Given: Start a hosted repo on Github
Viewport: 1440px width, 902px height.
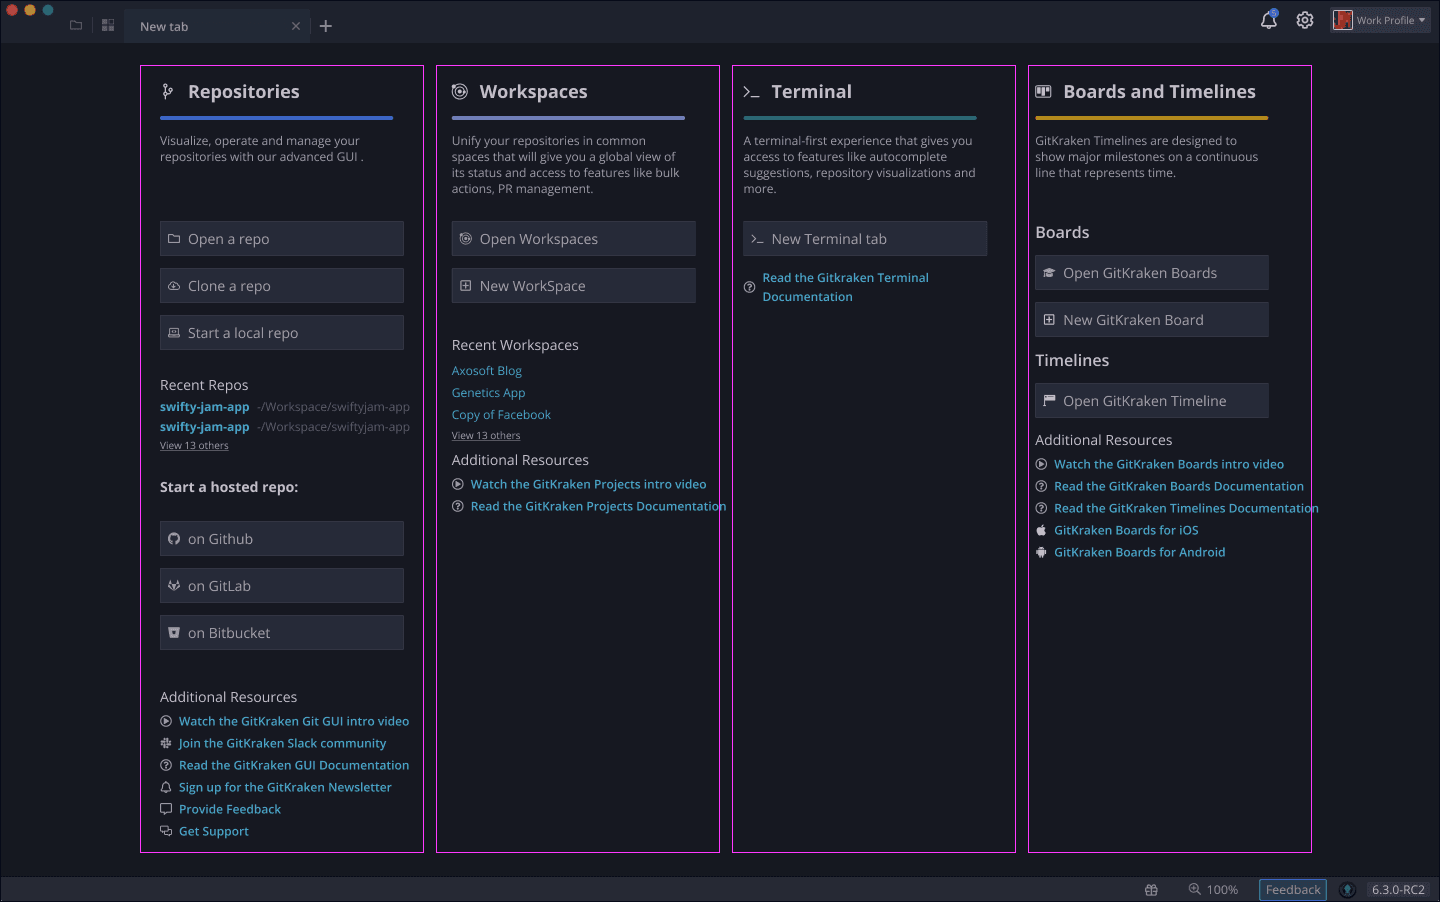Looking at the screenshot, I should point(282,539).
